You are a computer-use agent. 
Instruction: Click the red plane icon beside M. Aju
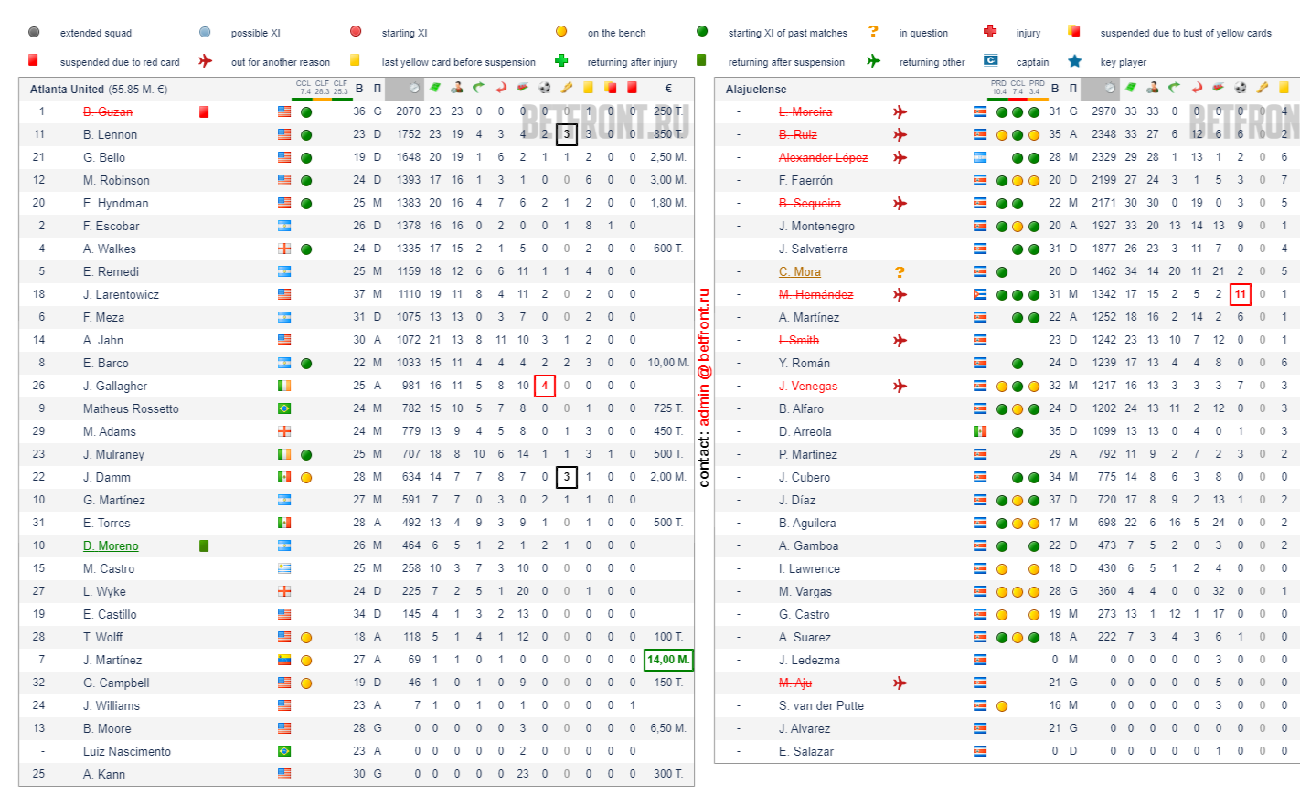pyautogui.click(x=899, y=683)
